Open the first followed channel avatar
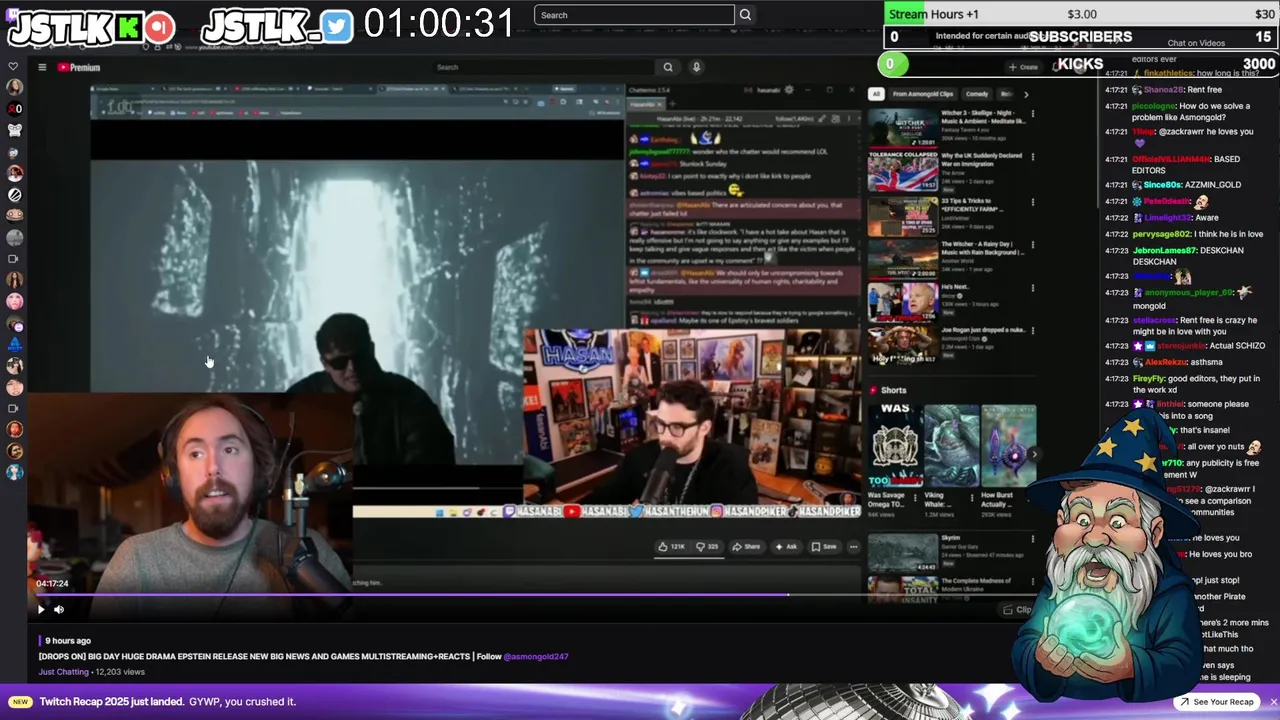The height and width of the screenshot is (720, 1280). coord(14,88)
